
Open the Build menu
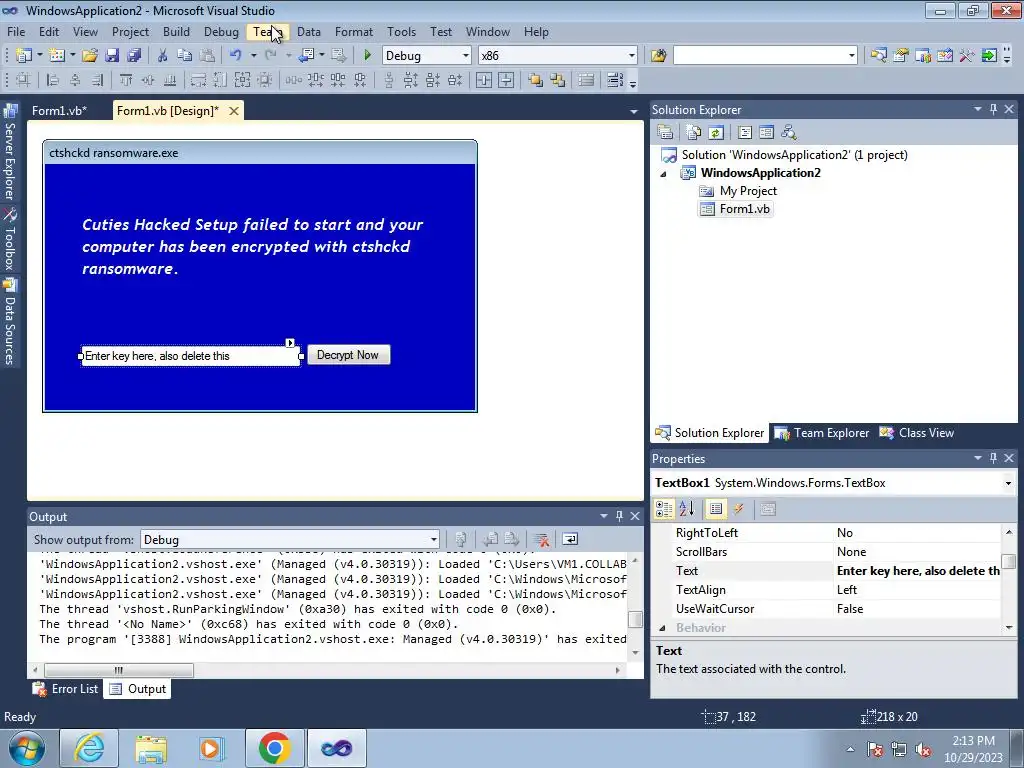click(176, 31)
